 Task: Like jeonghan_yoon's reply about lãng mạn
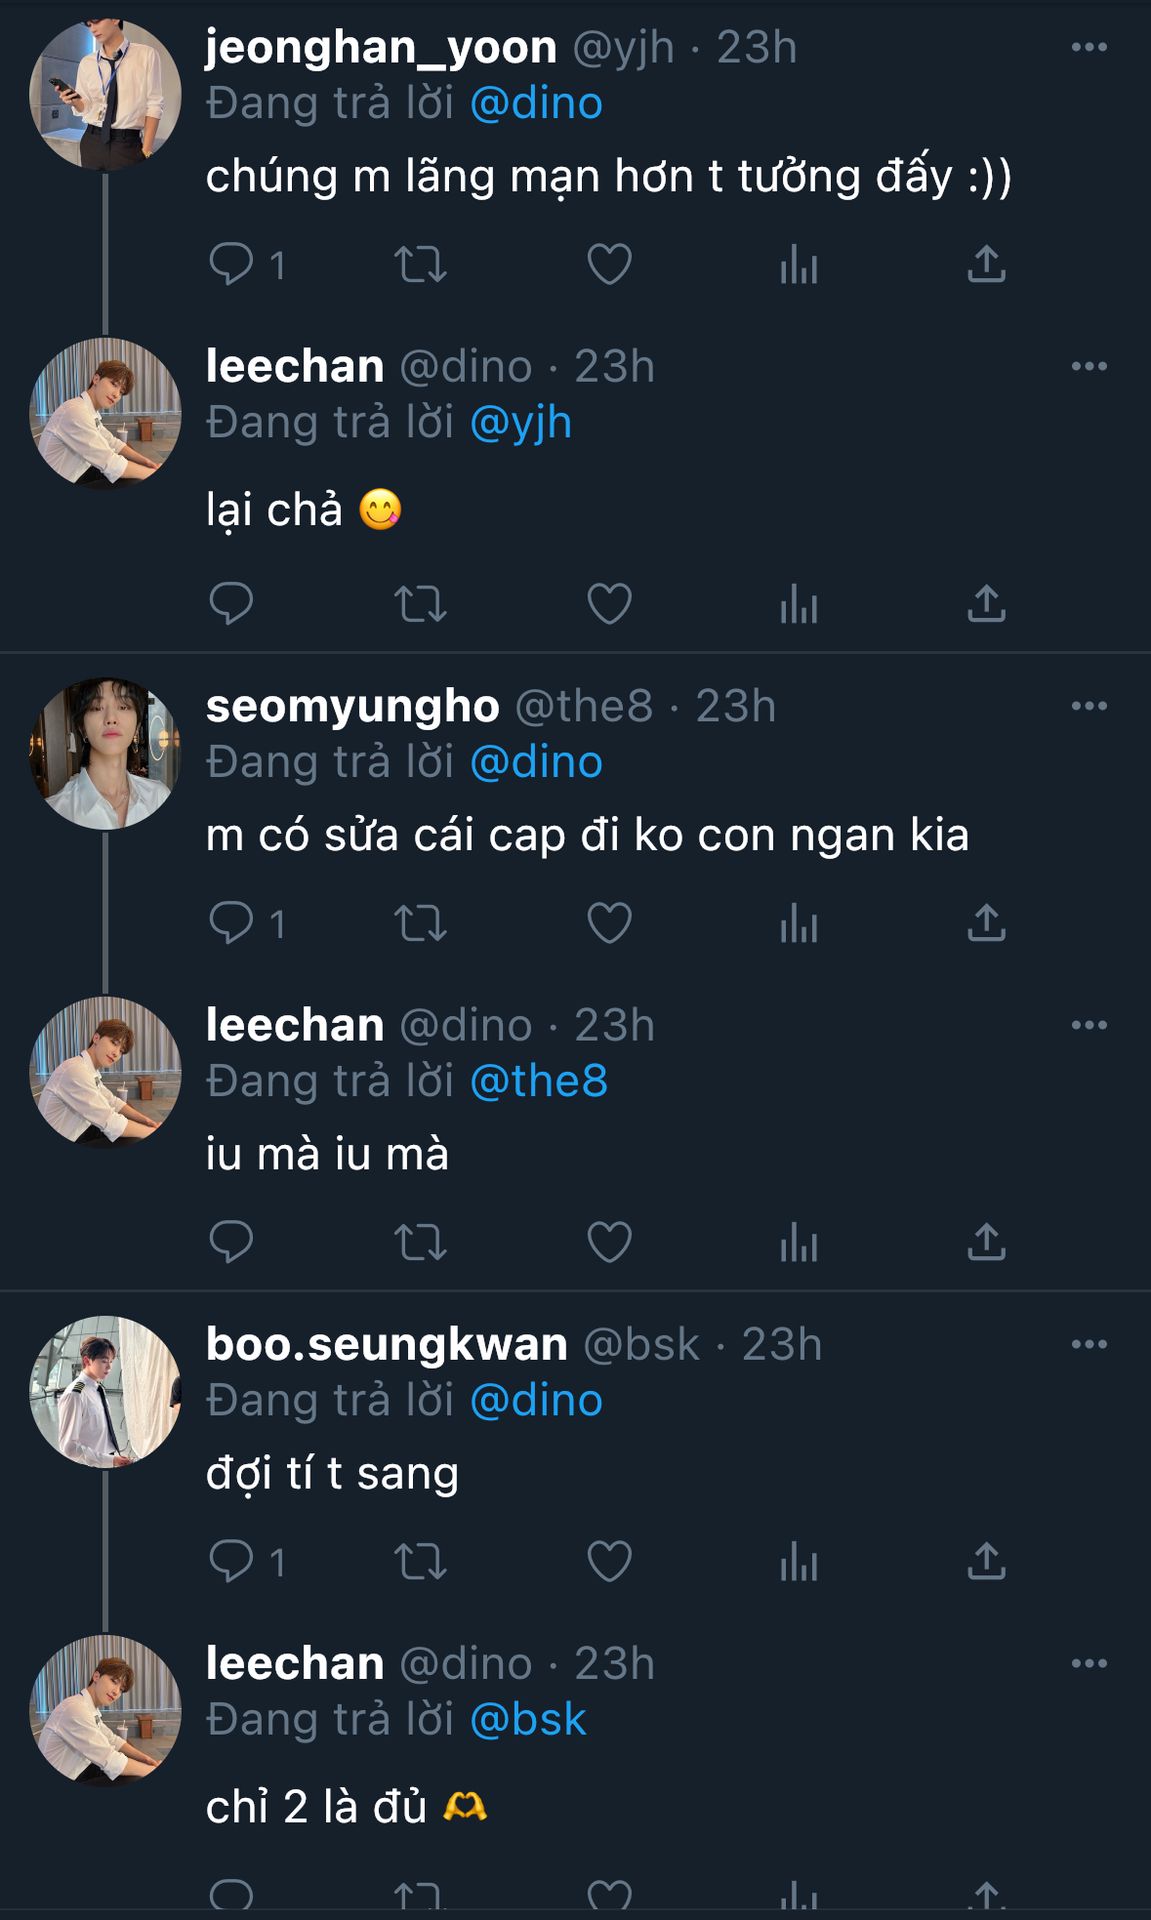coord(609,265)
